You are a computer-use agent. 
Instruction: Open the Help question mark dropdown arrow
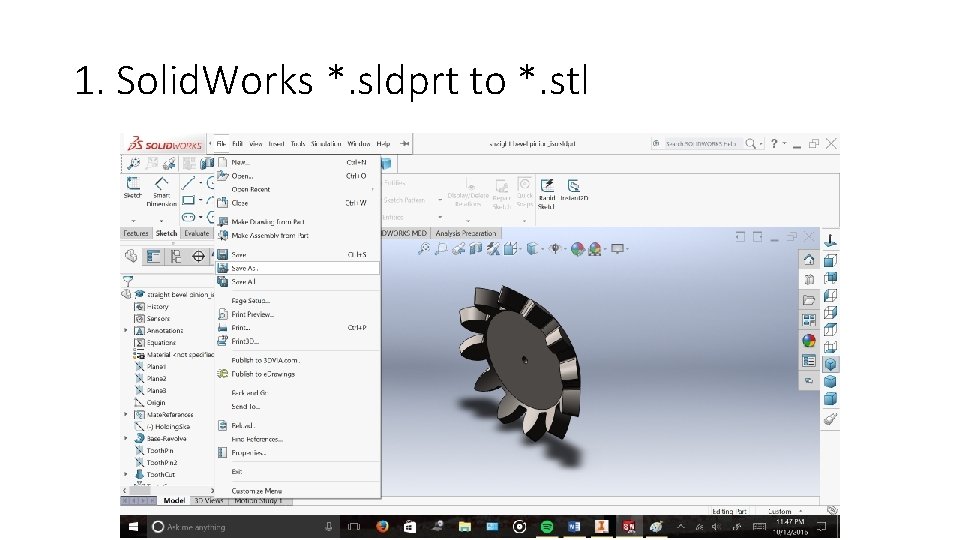point(784,143)
